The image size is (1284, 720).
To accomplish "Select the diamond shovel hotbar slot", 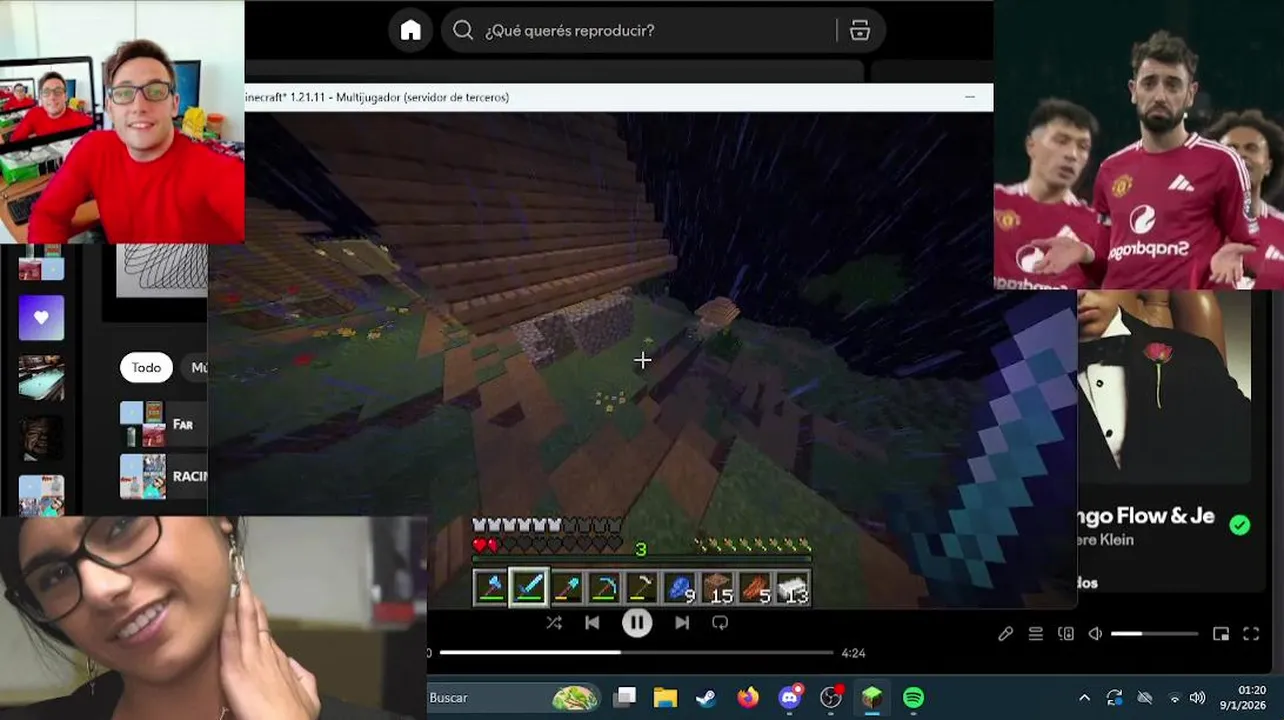I will (567, 588).
